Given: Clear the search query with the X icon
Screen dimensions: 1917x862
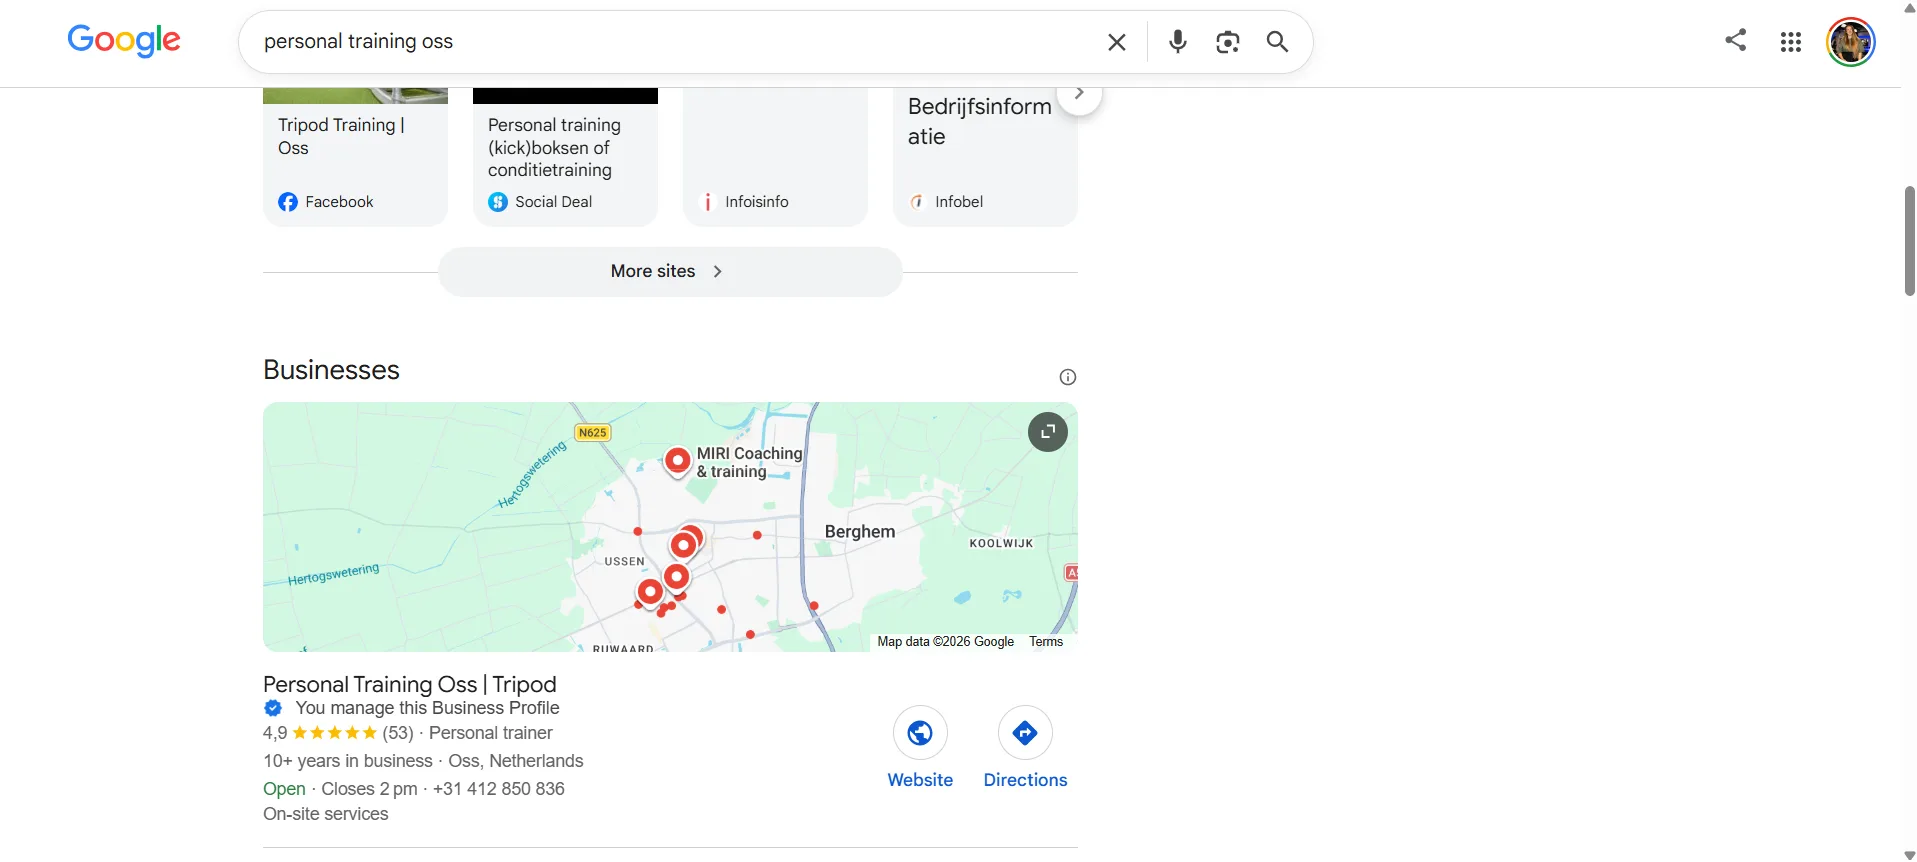Looking at the screenshot, I should click(1117, 42).
